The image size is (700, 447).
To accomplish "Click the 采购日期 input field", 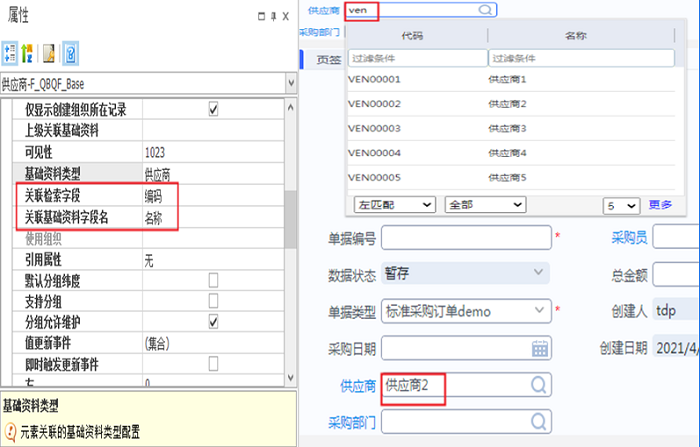I will click(467, 348).
